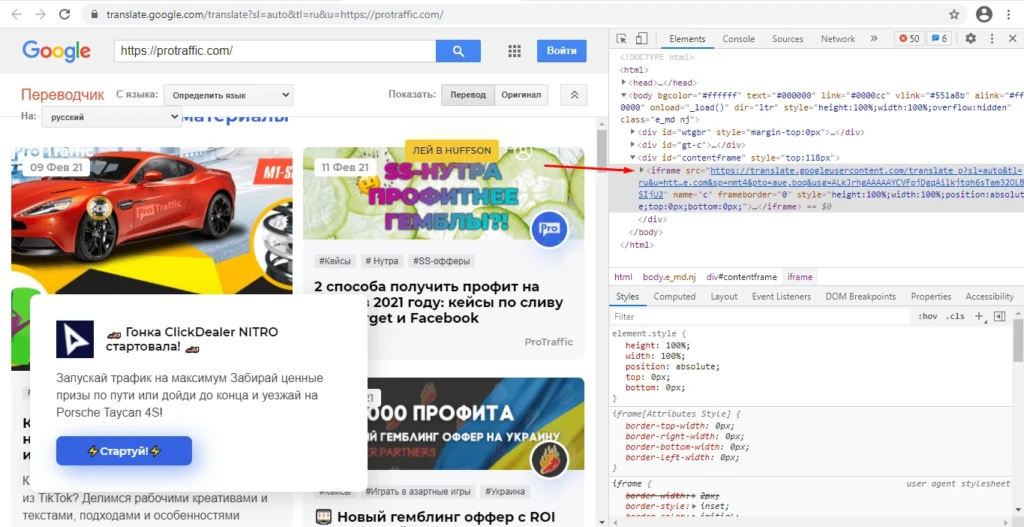Toggle the computed styles sidebar icon
The width and height of the screenshot is (1024, 527).
[x=999, y=317]
